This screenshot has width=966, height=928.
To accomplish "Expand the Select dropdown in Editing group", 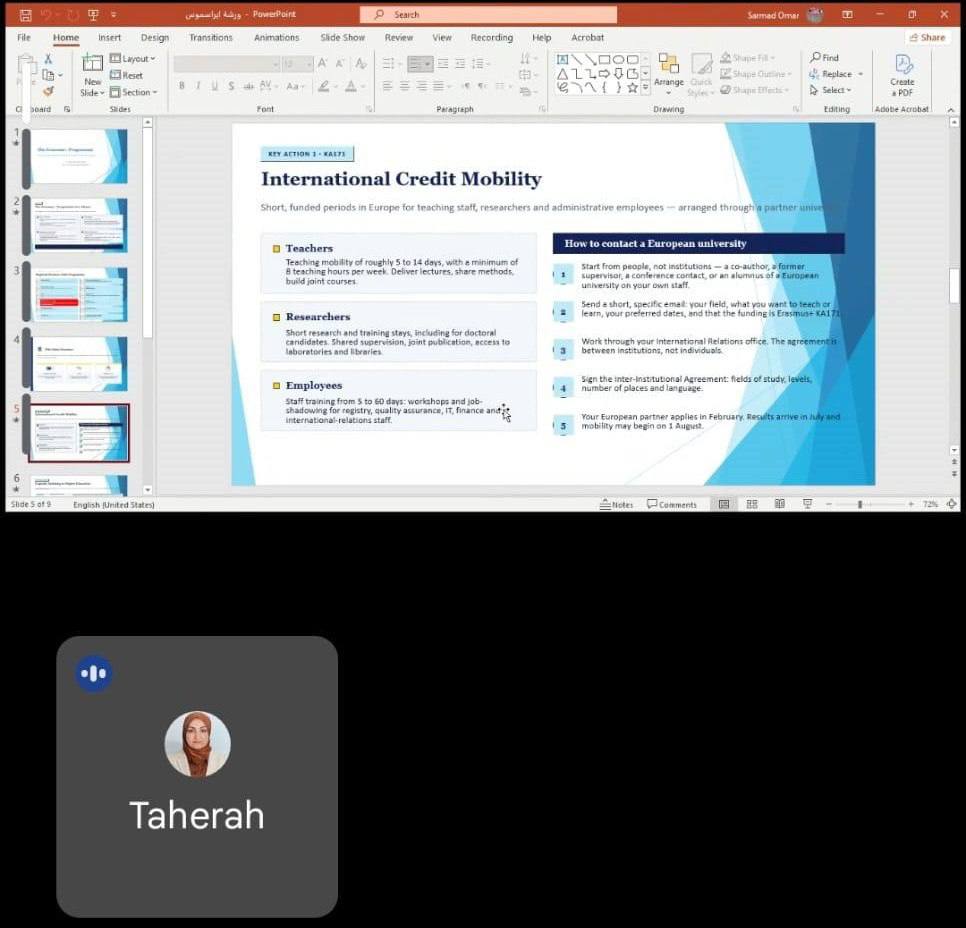I will coord(831,90).
